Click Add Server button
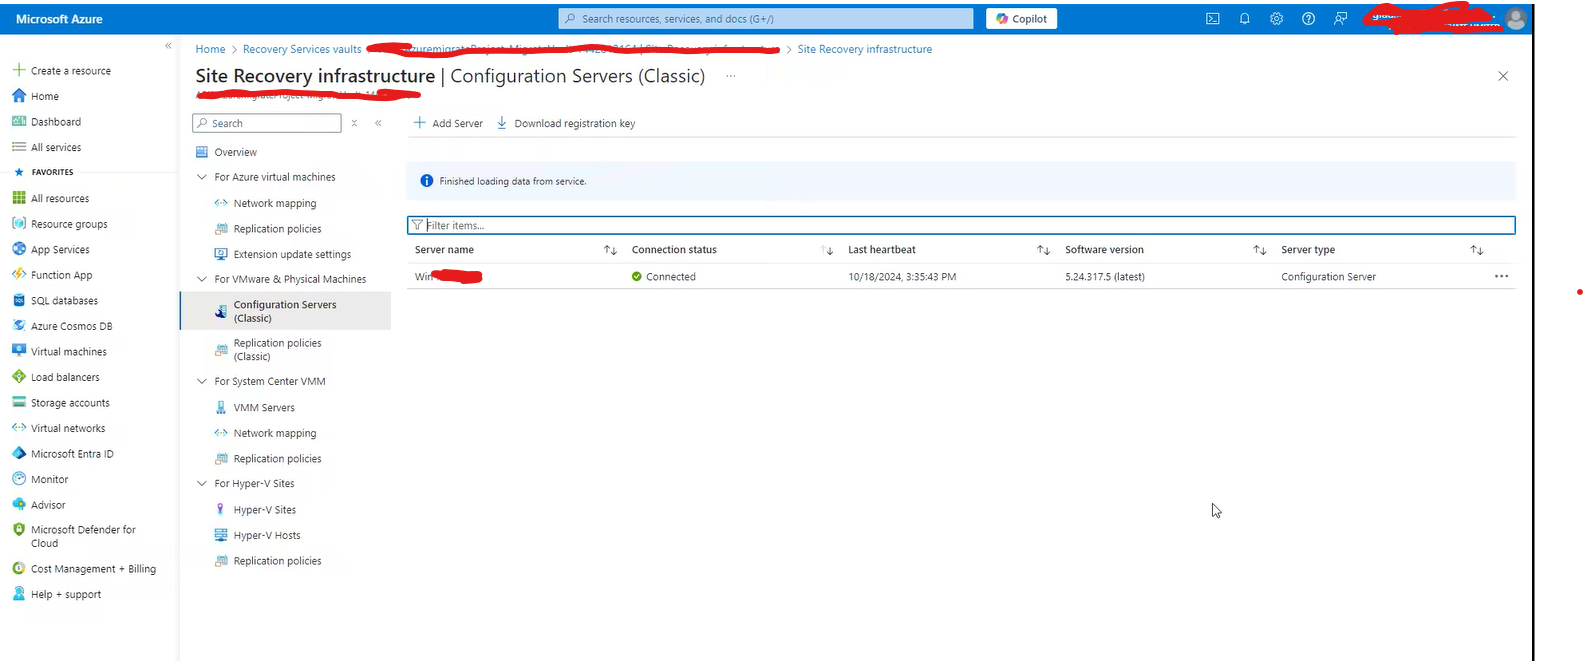The height and width of the screenshot is (661, 1583). (448, 123)
